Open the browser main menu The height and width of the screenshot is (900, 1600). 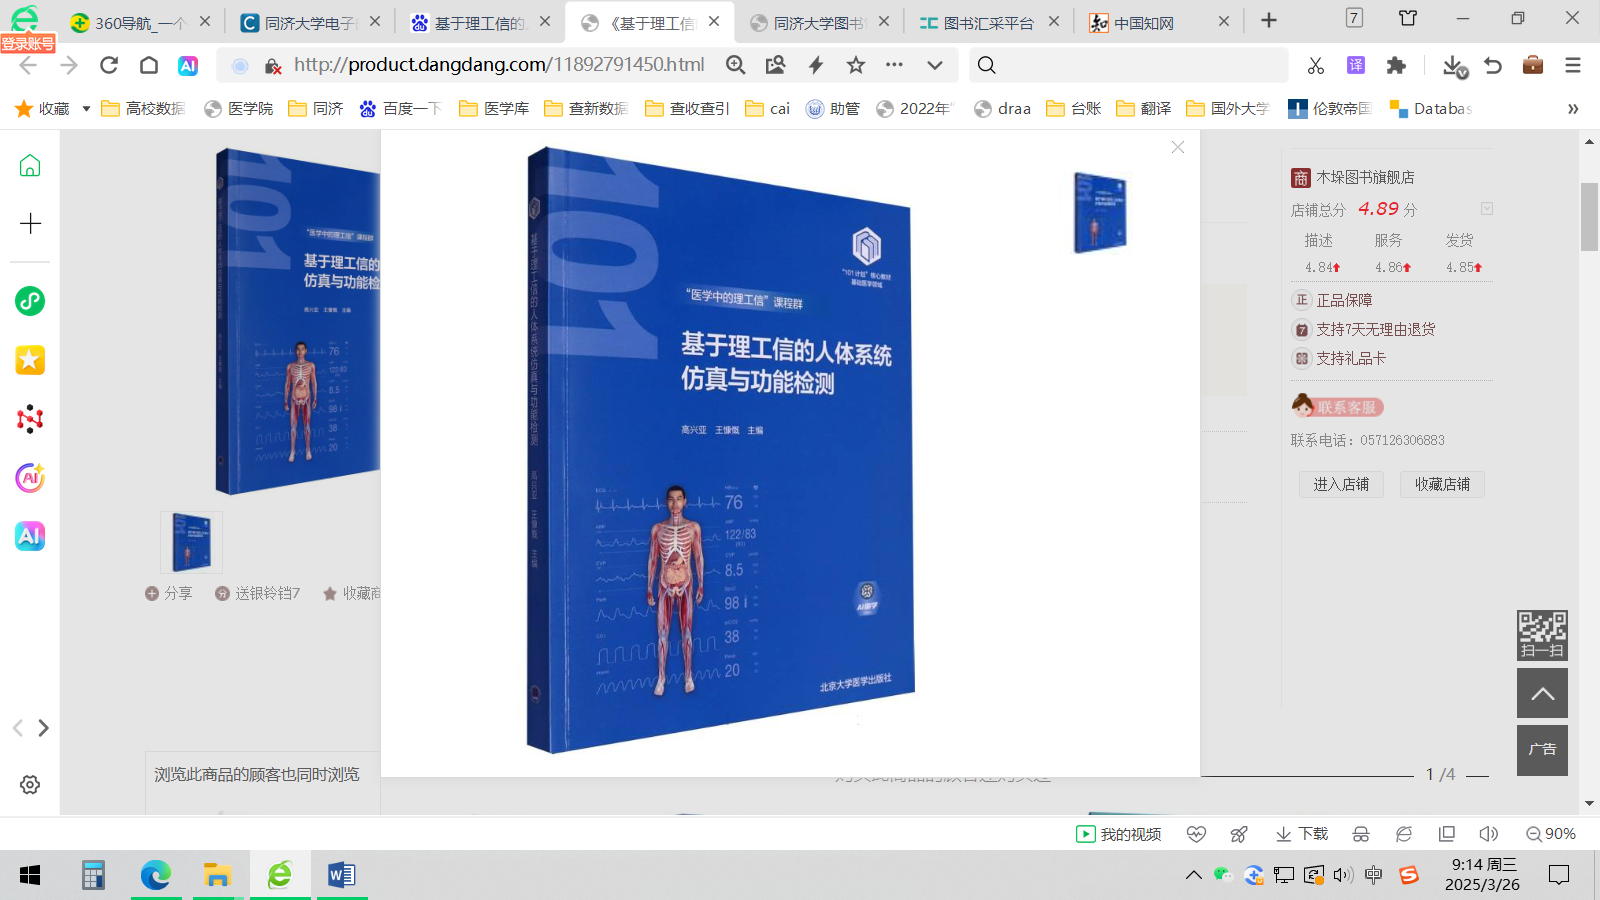coord(1573,65)
